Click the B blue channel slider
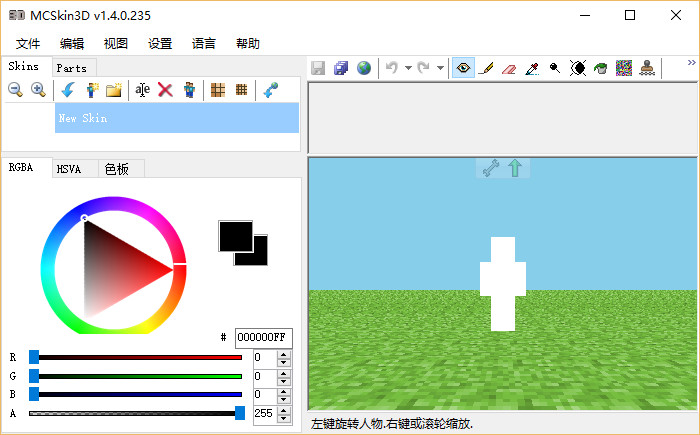The width and height of the screenshot is (700, 435). (x=135, y=394)
